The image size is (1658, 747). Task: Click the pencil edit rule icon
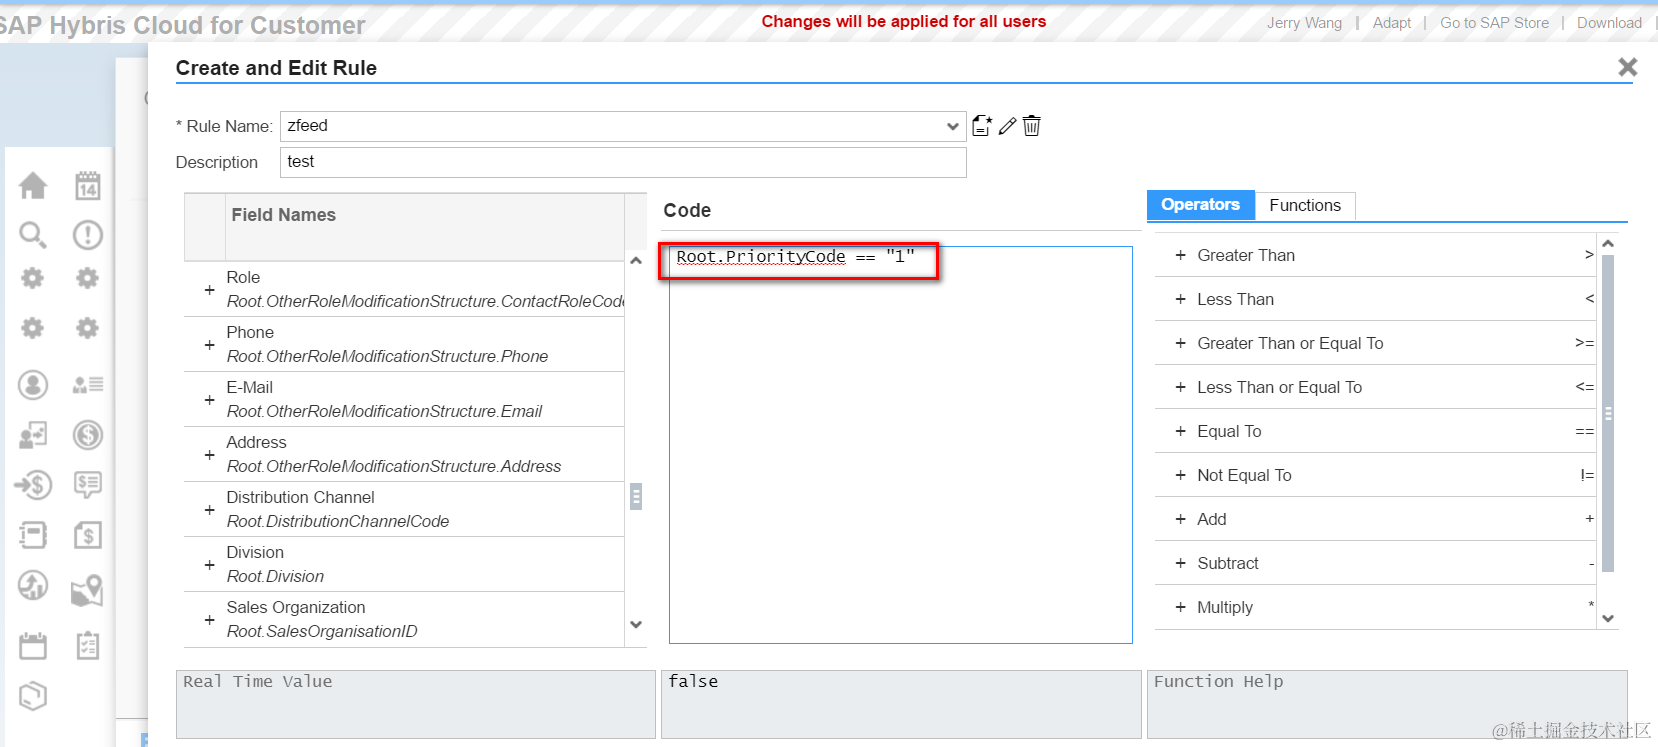coord(1007,126)
